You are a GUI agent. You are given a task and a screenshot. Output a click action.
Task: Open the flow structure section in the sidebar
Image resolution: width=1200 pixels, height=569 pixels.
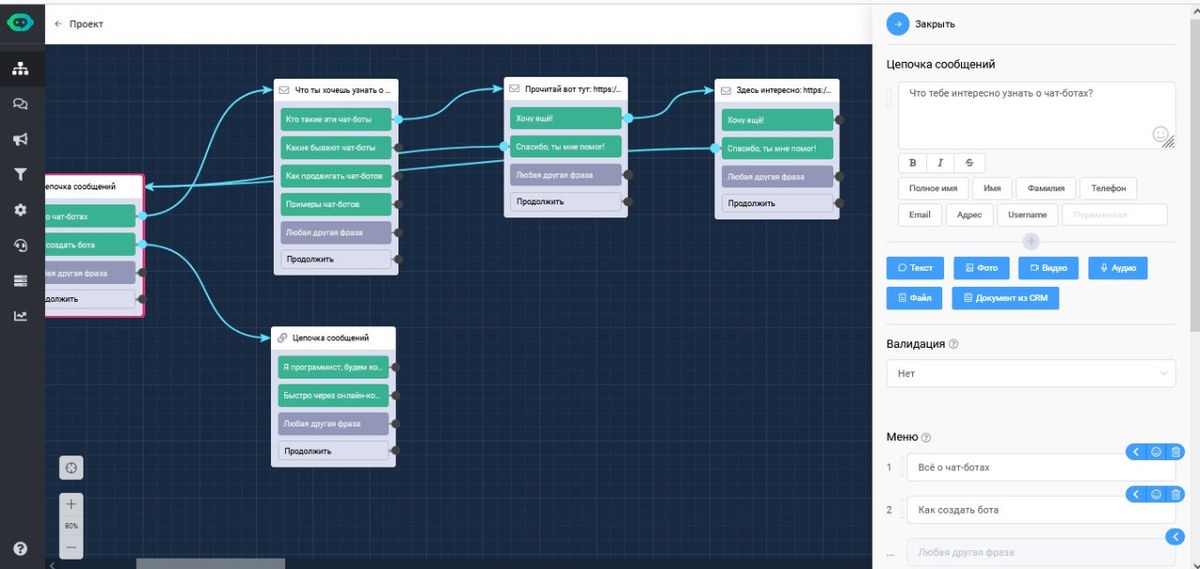(20, 69)
